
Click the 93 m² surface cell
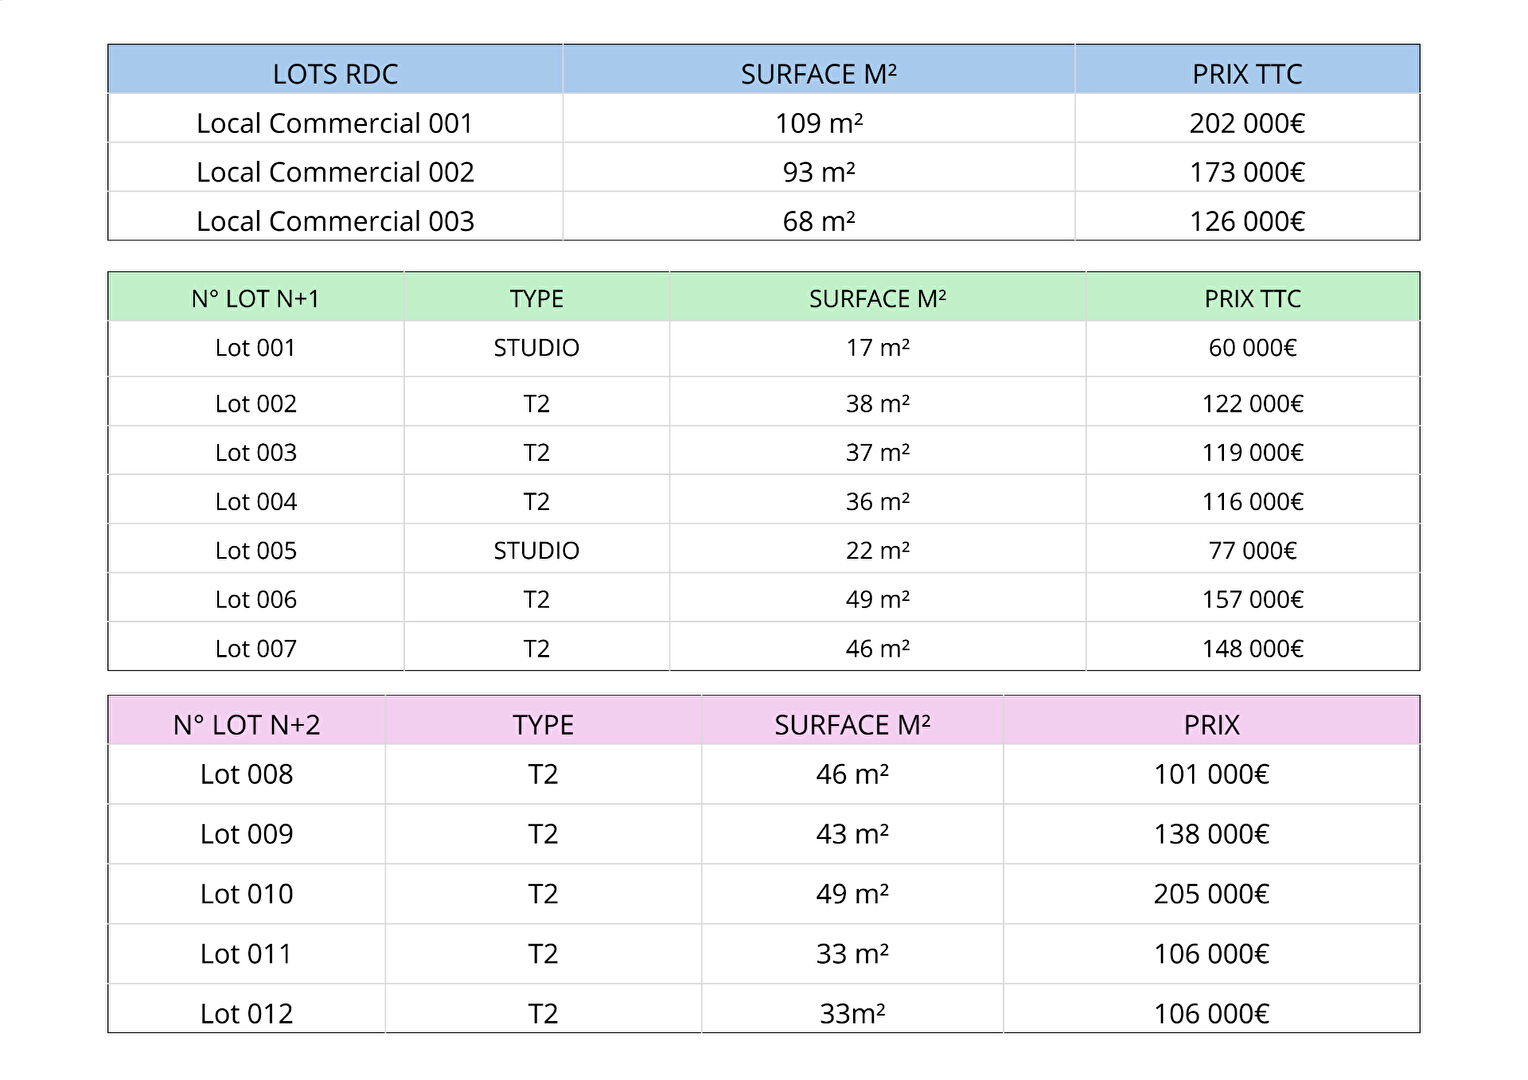tap(818, 172)
